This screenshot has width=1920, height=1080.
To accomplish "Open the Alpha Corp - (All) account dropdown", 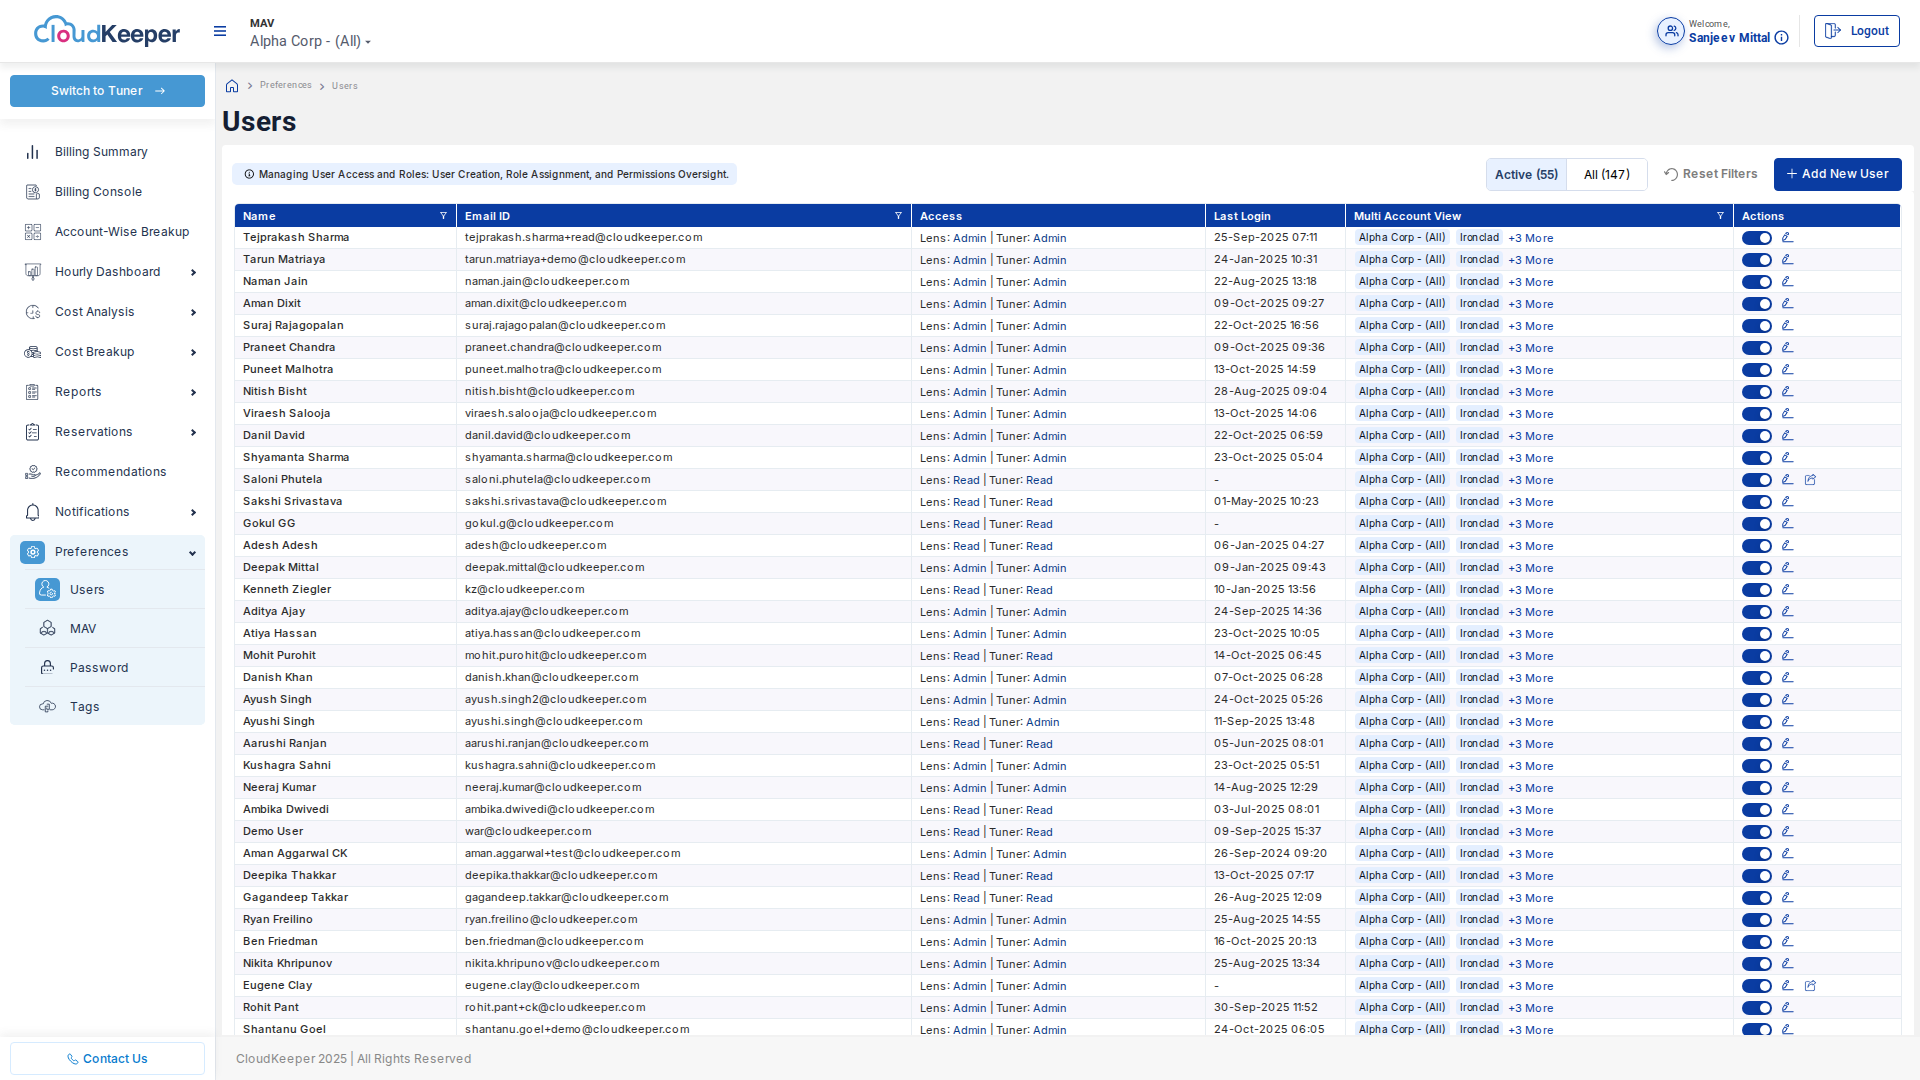I will [310, 41].
